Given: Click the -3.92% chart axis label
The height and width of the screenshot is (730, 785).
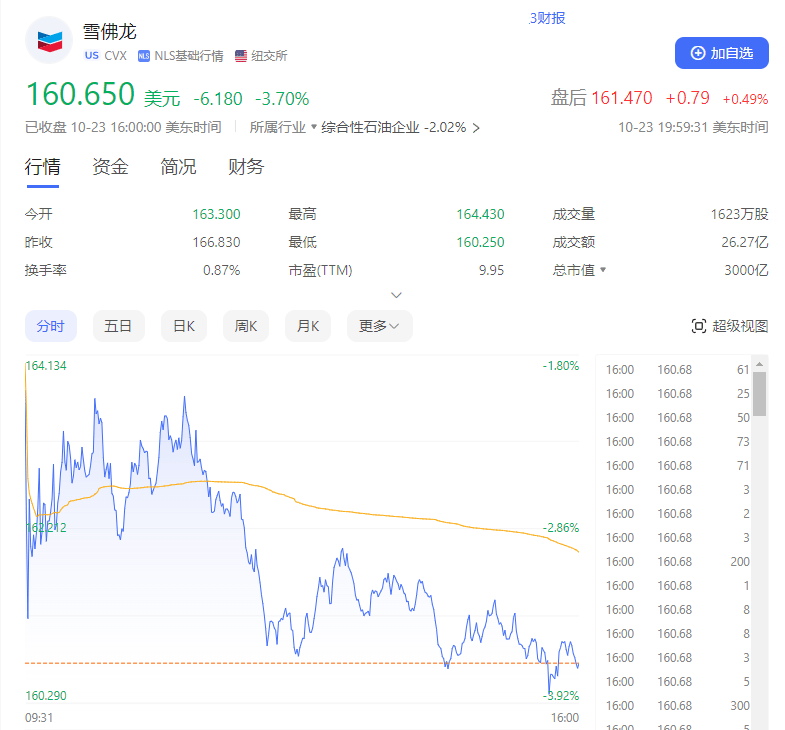Looking at the screenshot, I should click(561, 695).
